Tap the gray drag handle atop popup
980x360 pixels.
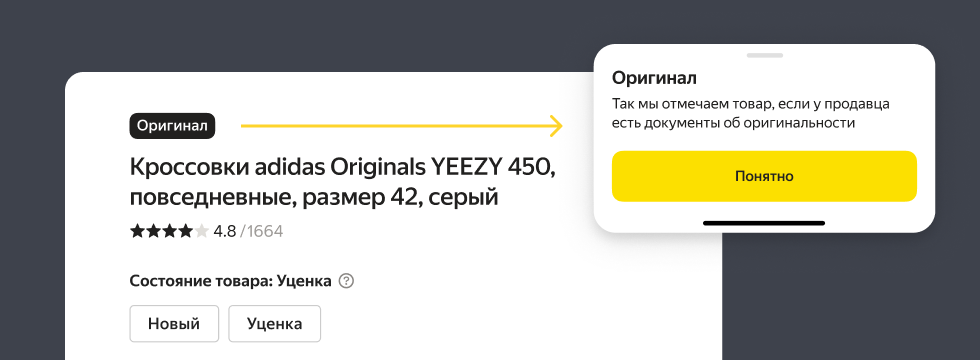click(764, 56)
